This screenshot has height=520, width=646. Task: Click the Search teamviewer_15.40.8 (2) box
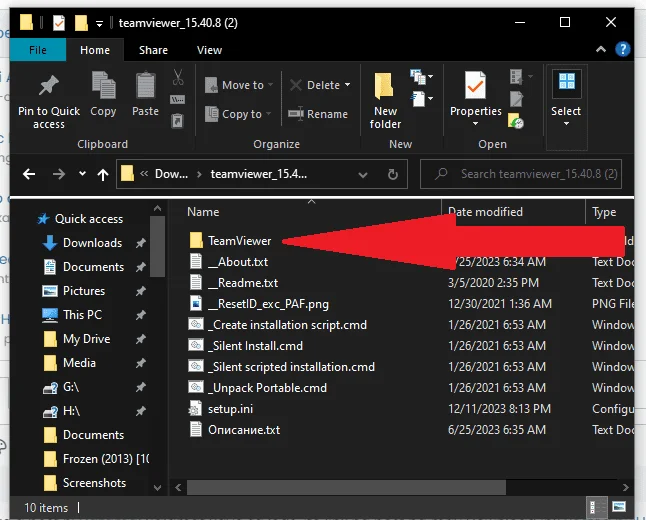[x=521, y=174]
